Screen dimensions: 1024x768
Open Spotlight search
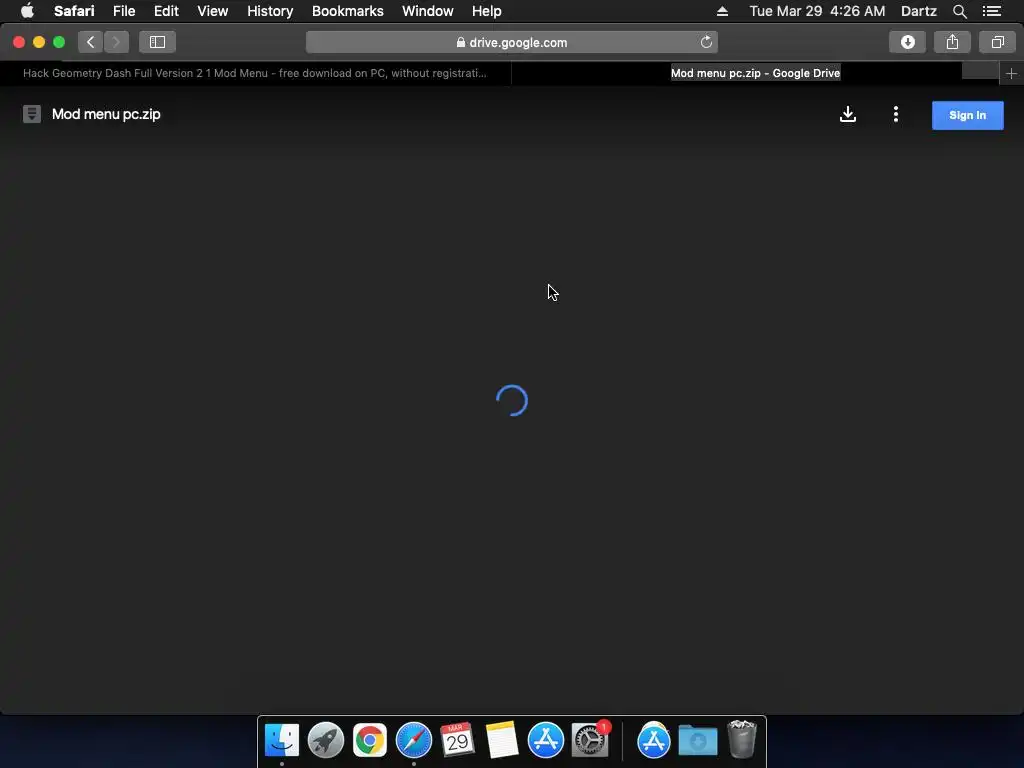coord(959,11)
